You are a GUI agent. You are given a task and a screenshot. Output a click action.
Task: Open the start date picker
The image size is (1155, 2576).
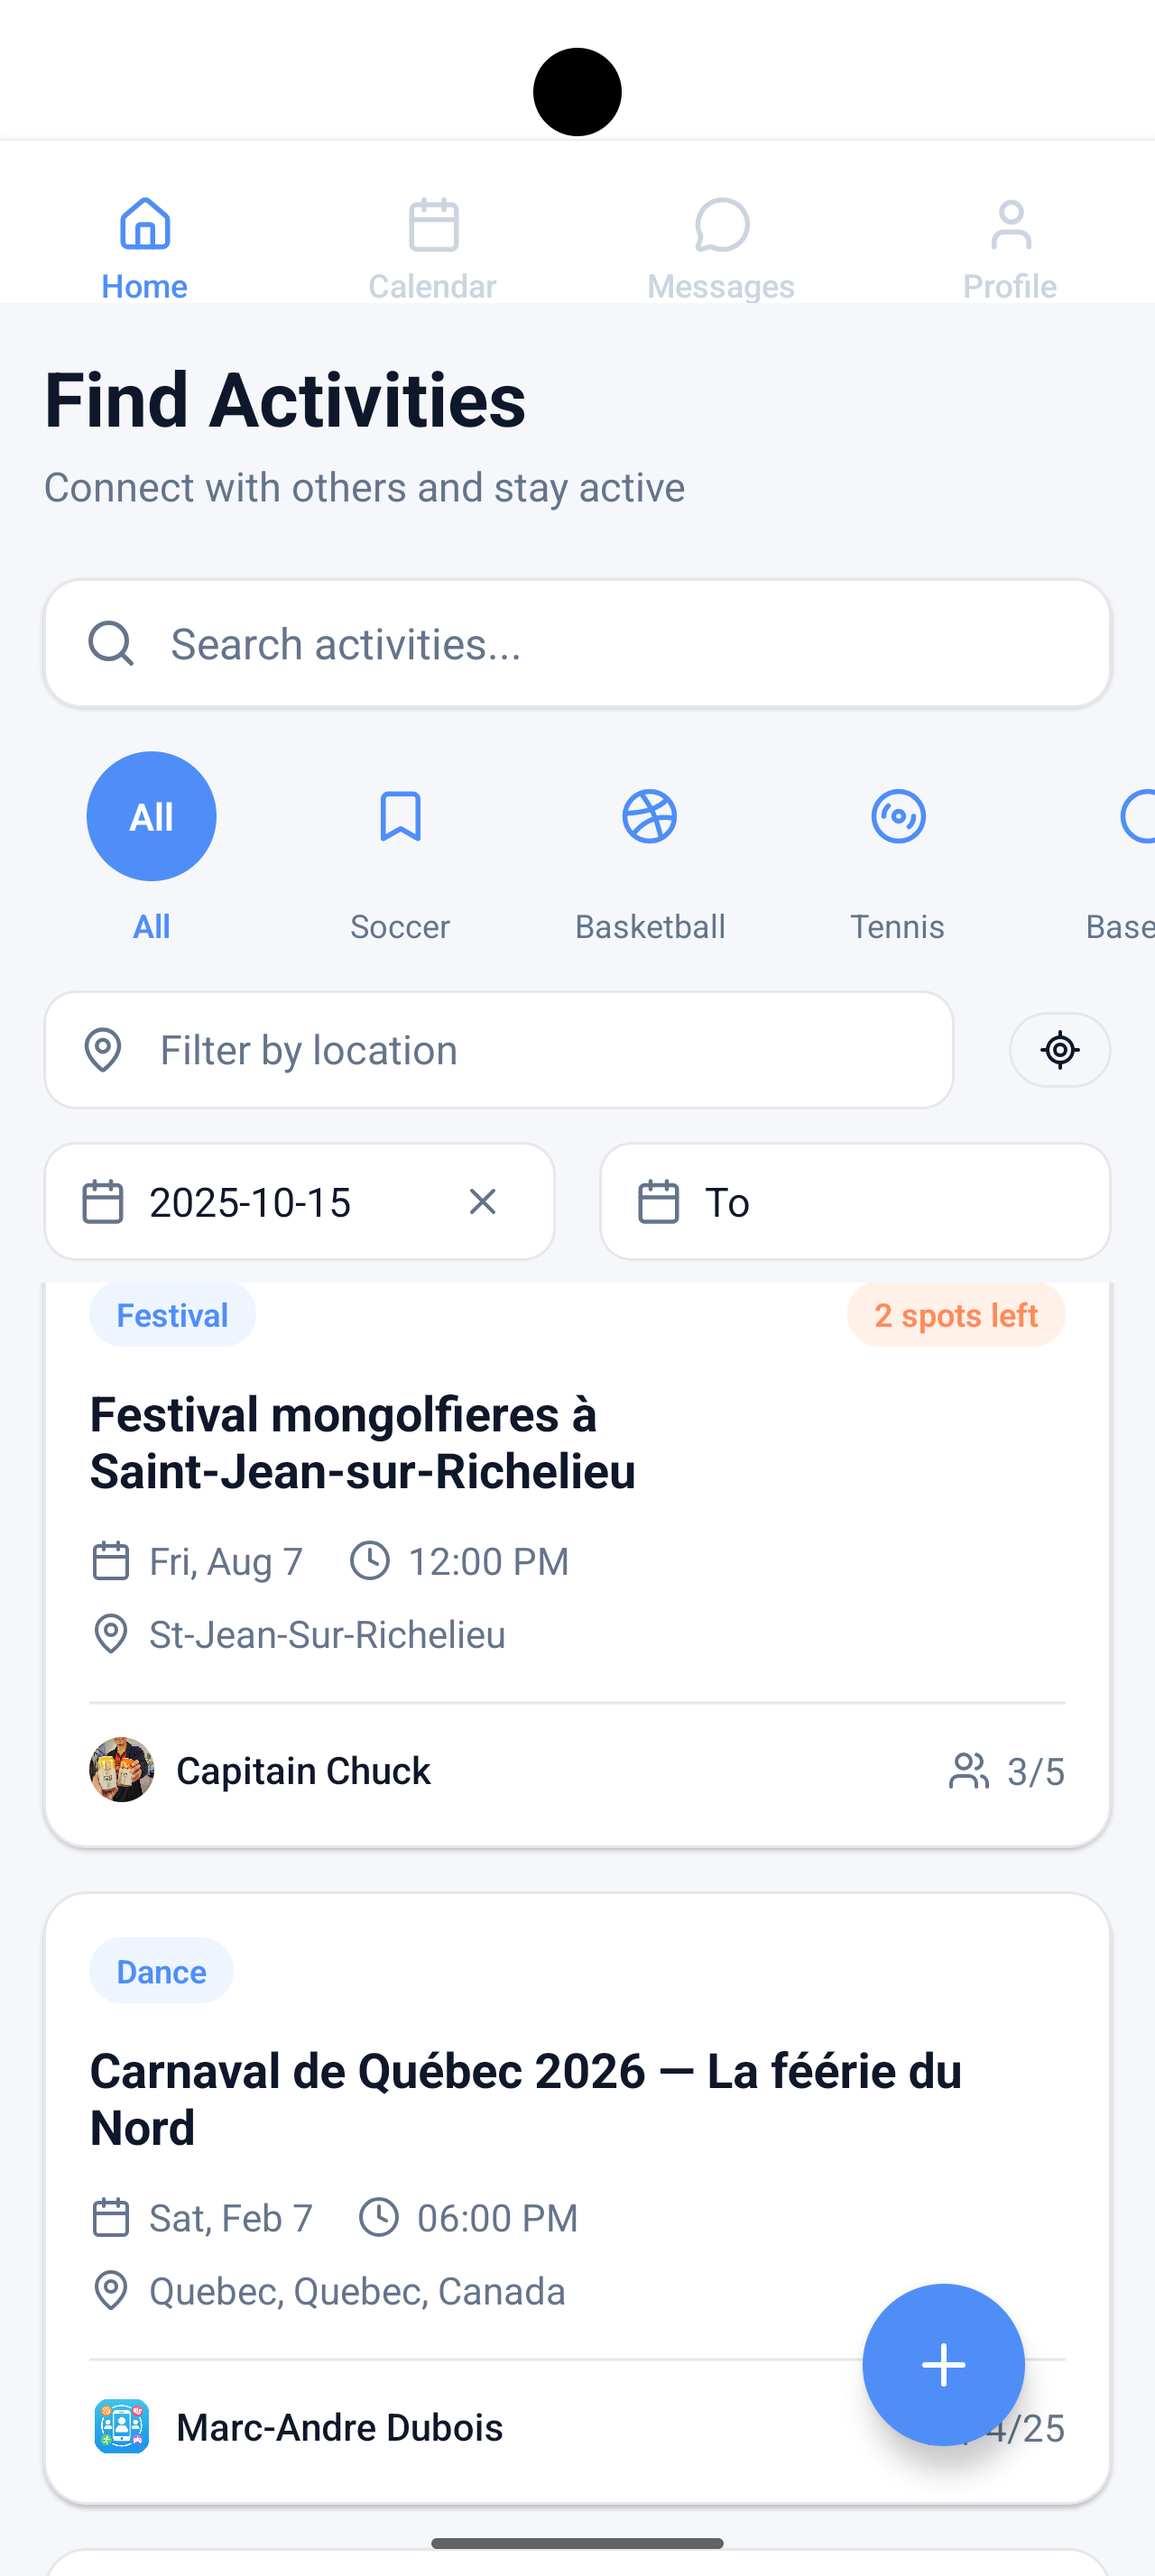[x=250, y=1201]
